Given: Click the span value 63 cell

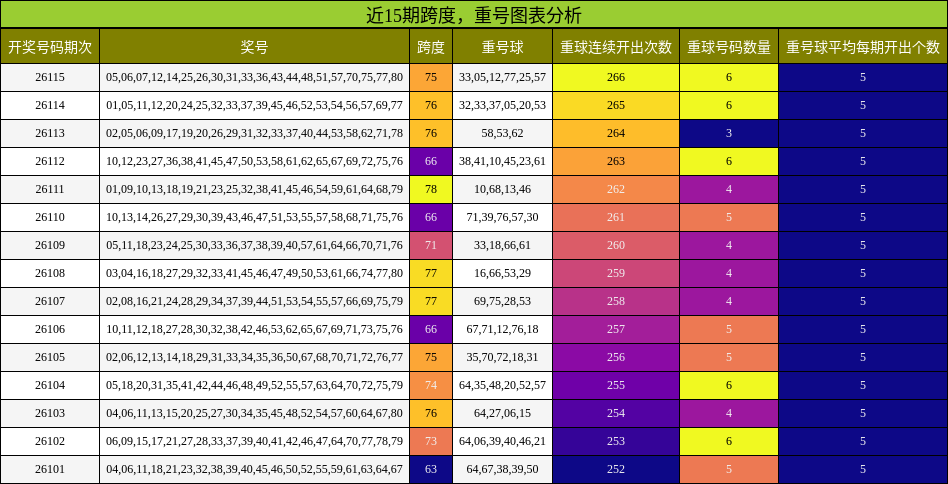Looking at the screenshot, I should [431, 469].
